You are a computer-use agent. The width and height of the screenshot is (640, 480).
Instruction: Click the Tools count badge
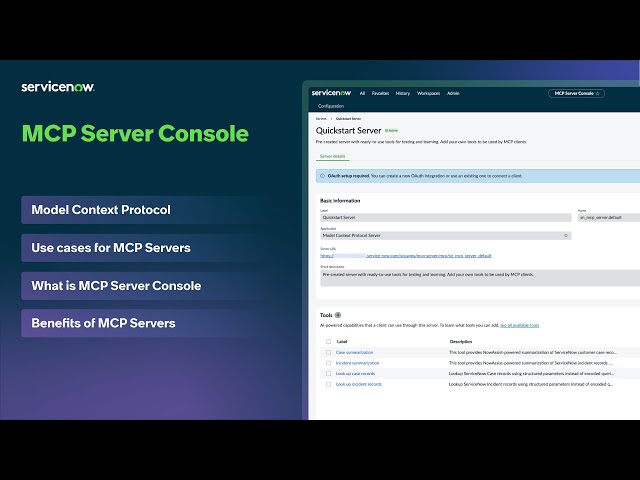(338, 315)
